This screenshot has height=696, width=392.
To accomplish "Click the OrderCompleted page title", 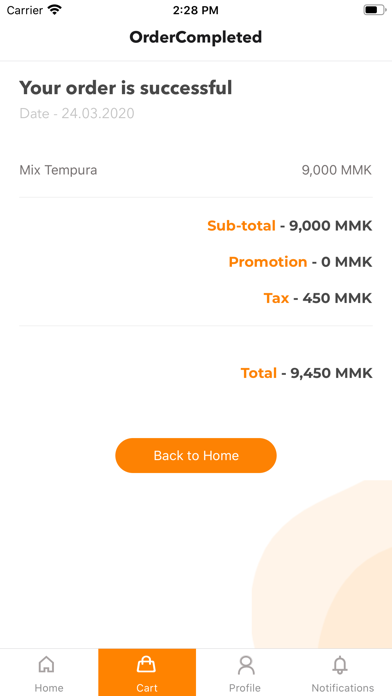I will pyautogui.click(x=196, y=37).
